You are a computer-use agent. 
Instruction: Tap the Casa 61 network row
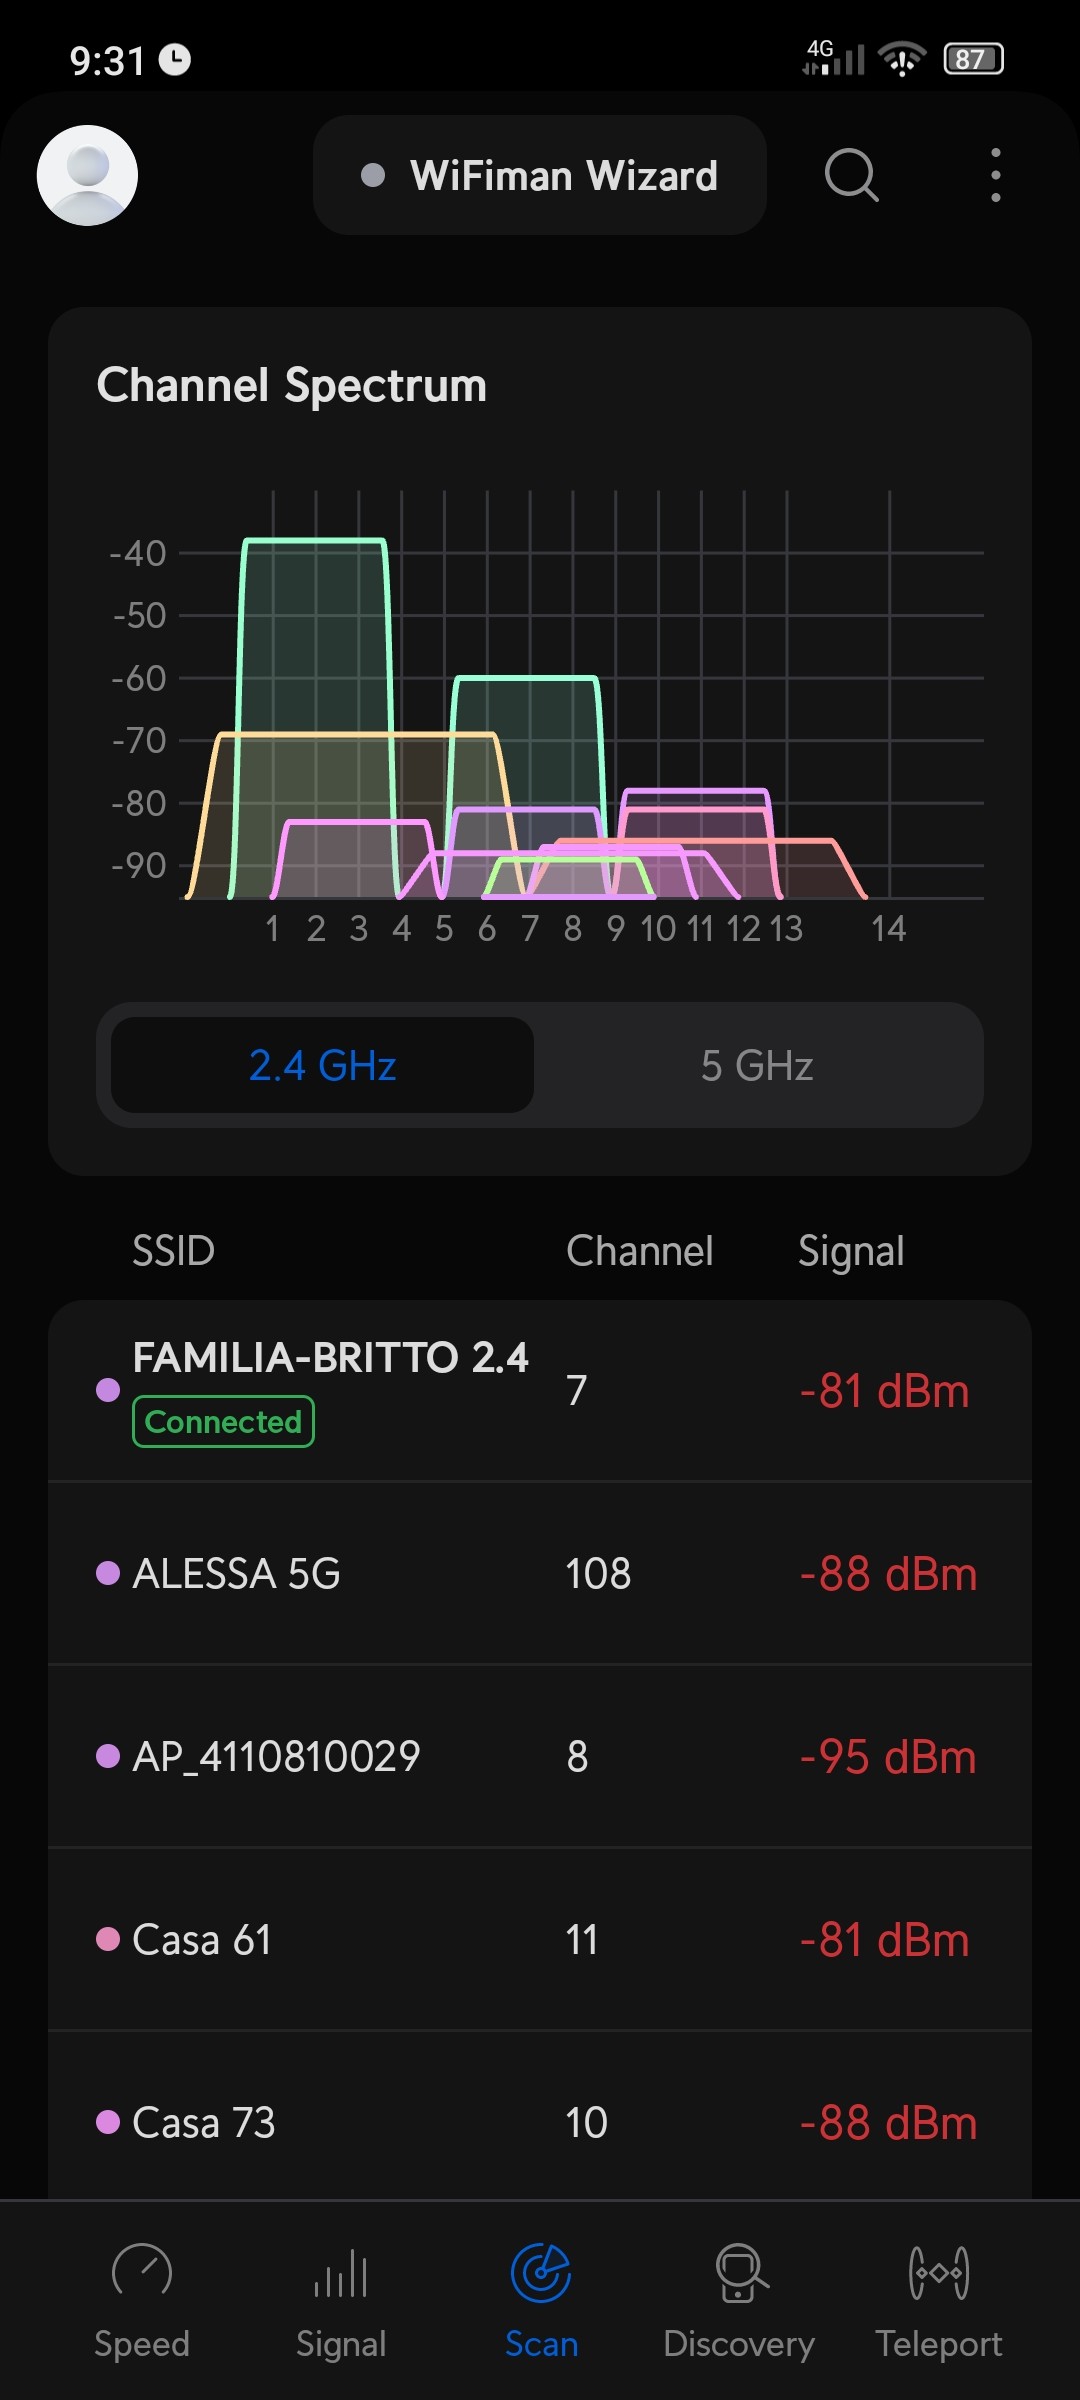540,1940
